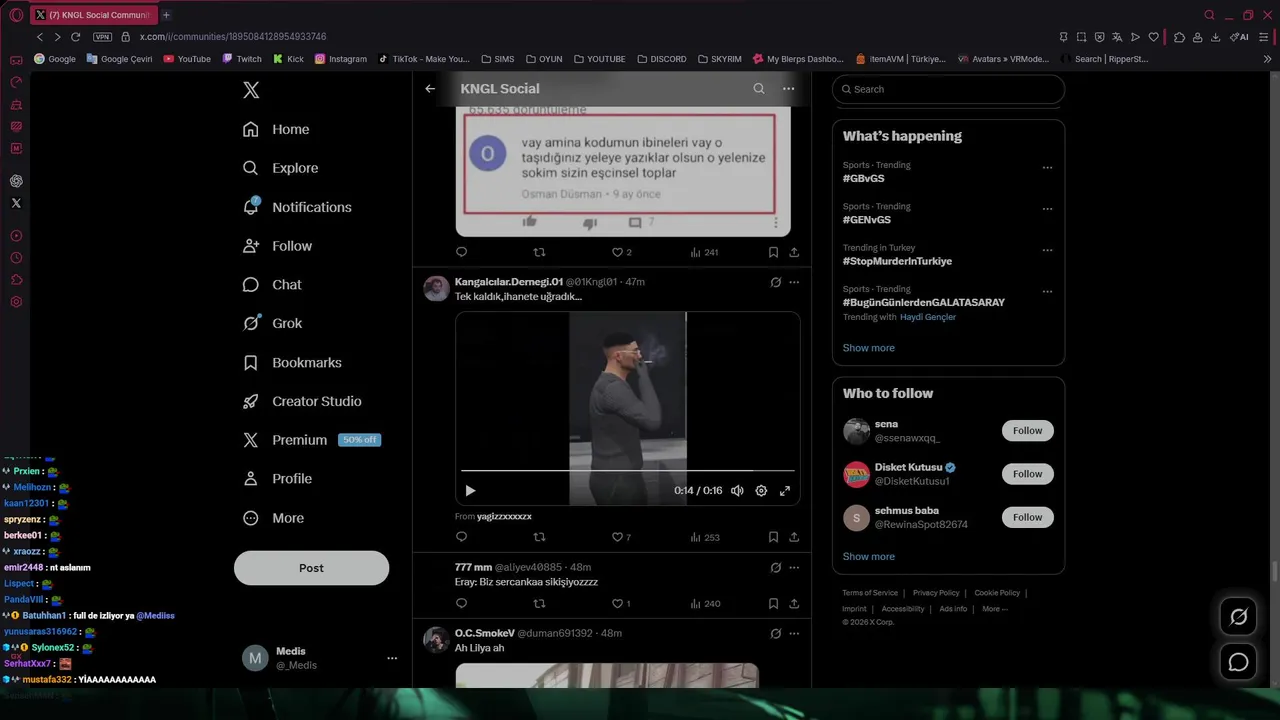The width and height of the screenshot is (1280, 720).
Task: Go to Home in the X sidebar
Action: tap(276, 129)
